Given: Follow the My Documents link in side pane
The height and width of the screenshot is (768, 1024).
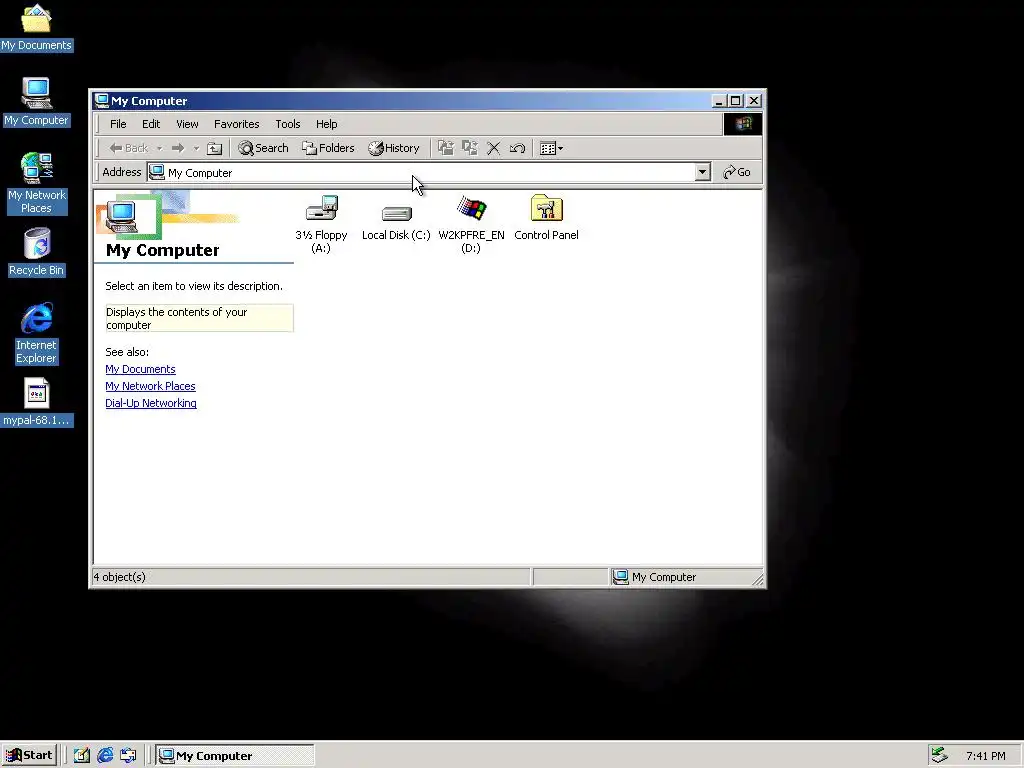Looking at the screenshot, I should pos(140,369).
